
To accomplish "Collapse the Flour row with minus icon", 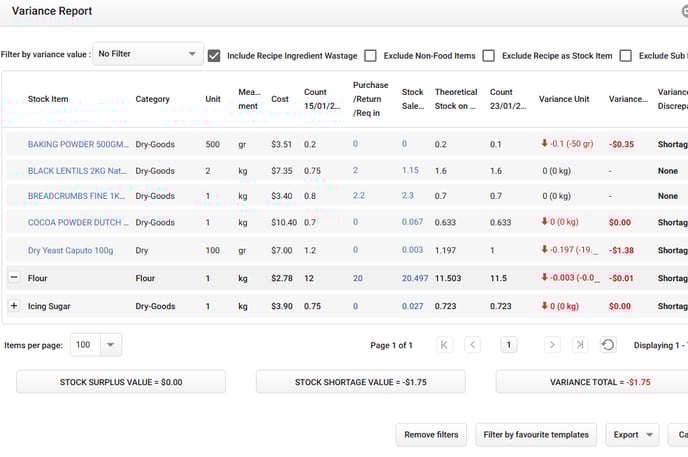I will coord(14,277).
